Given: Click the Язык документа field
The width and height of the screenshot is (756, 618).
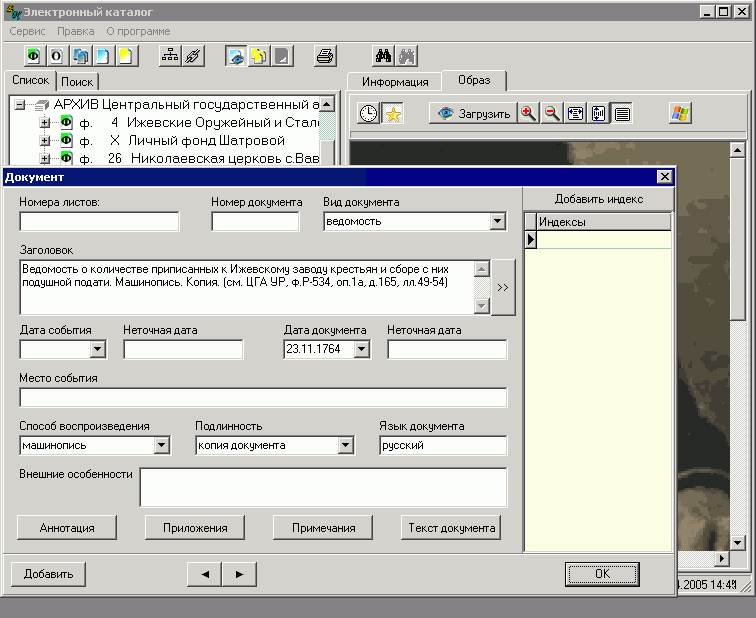Looking at the screenshot, I should pyautogui.click(x=443, y=445).
